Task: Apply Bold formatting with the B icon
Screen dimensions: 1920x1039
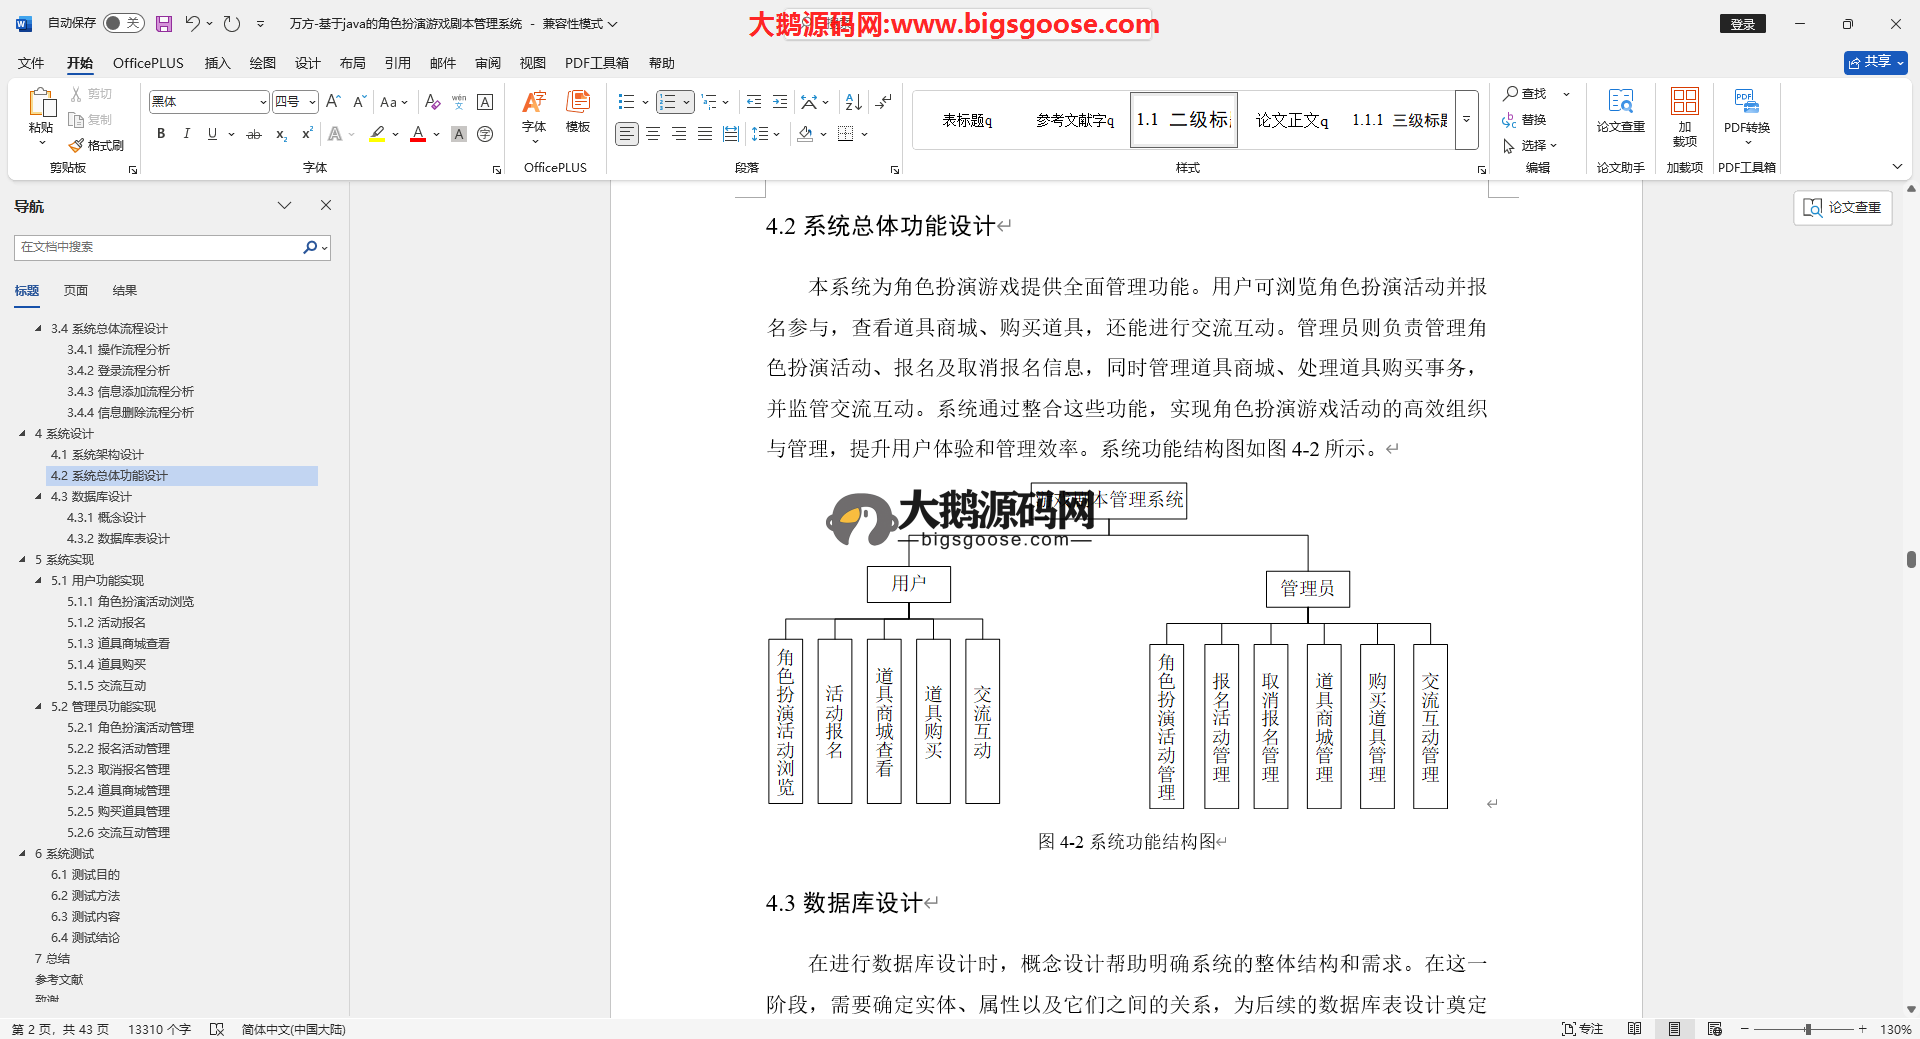Action: pos(161,134)
